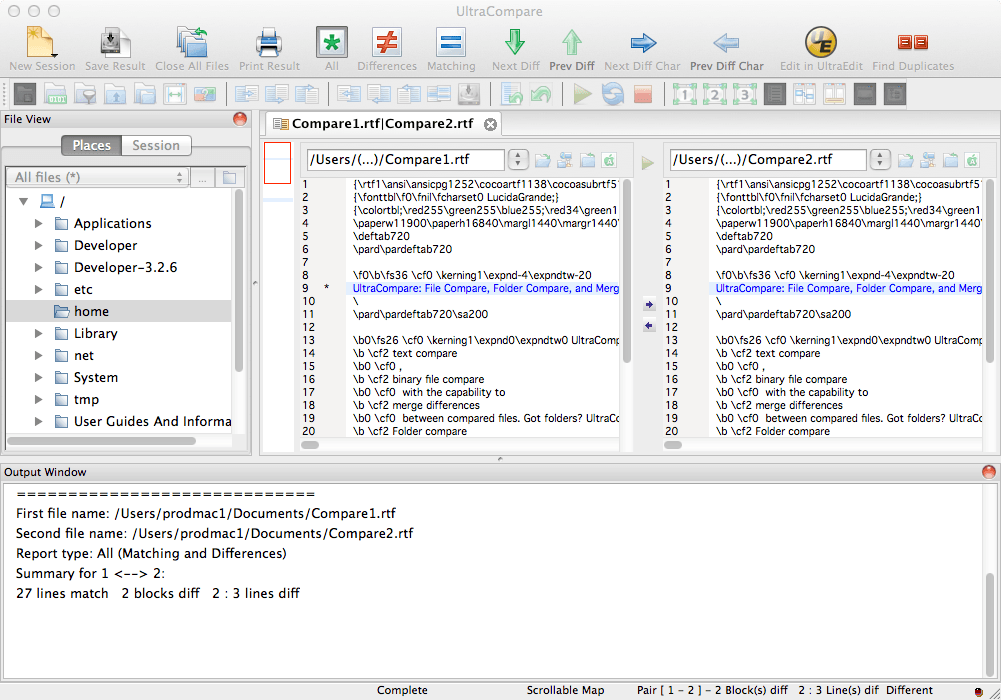This screenshot has height=700, width=1001.
Task: Go to Prev Diff
Action: (571, 49)
